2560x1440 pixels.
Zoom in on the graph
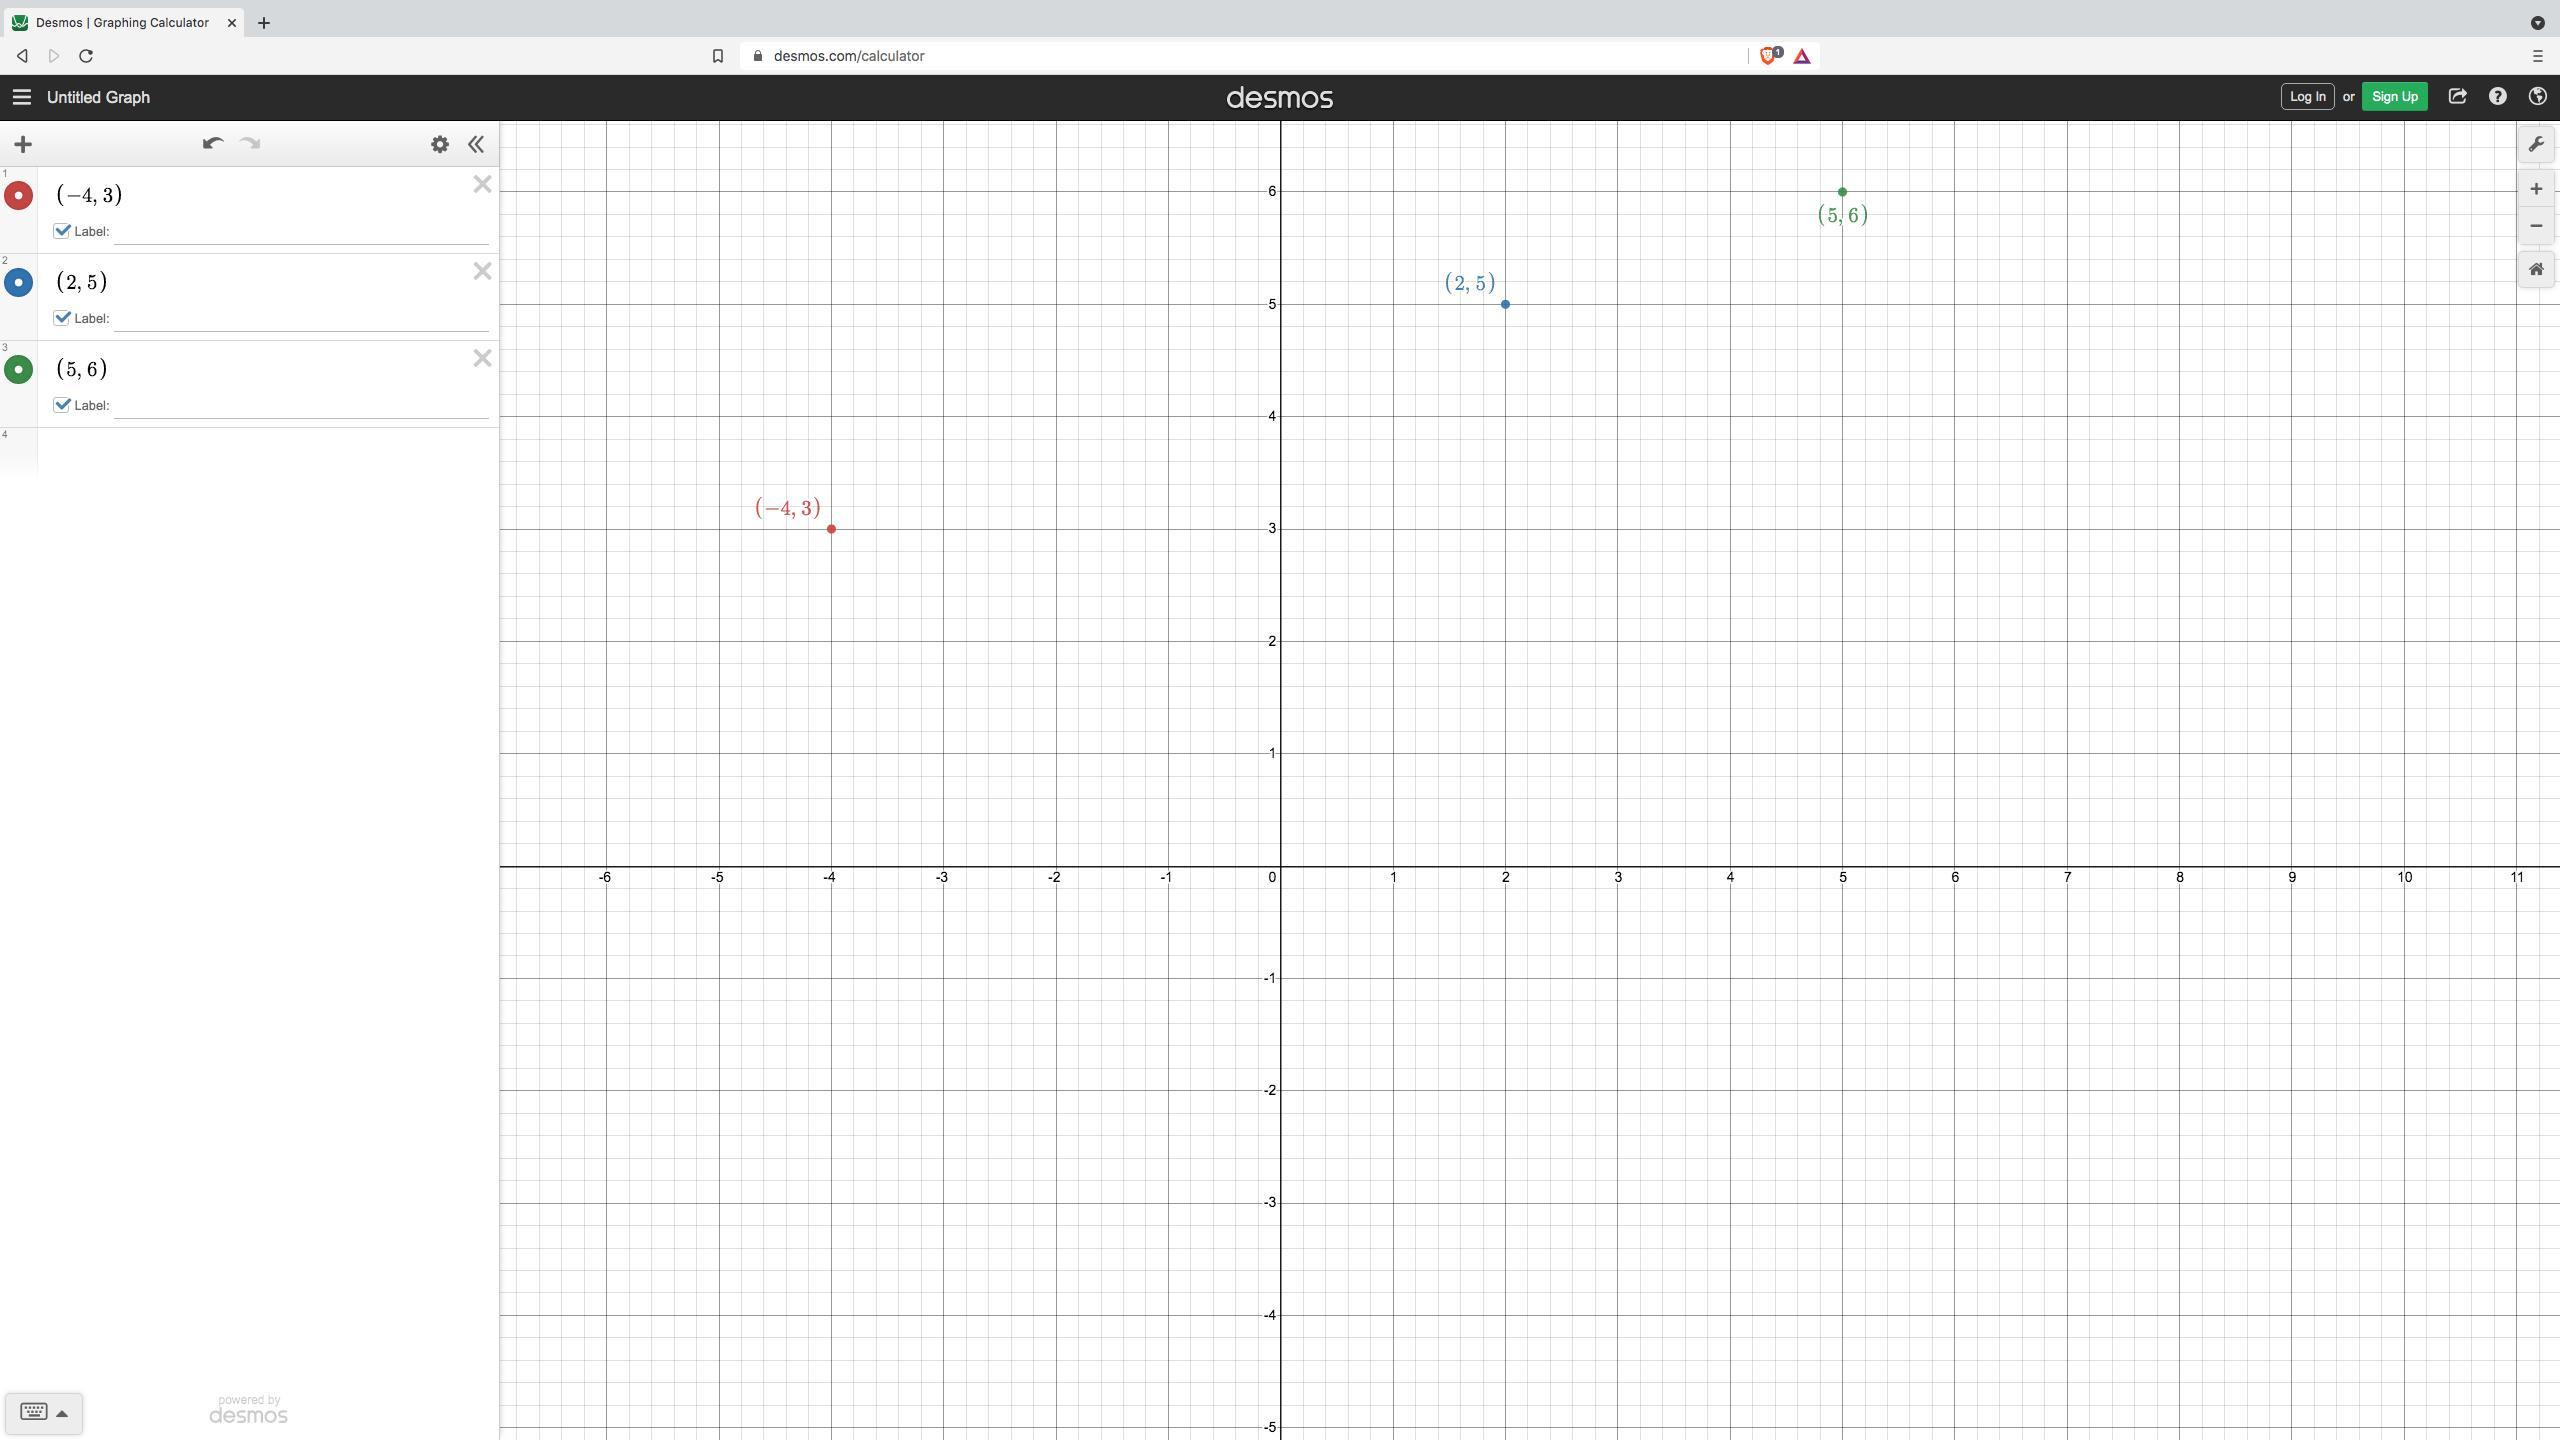click(2536, 189)
